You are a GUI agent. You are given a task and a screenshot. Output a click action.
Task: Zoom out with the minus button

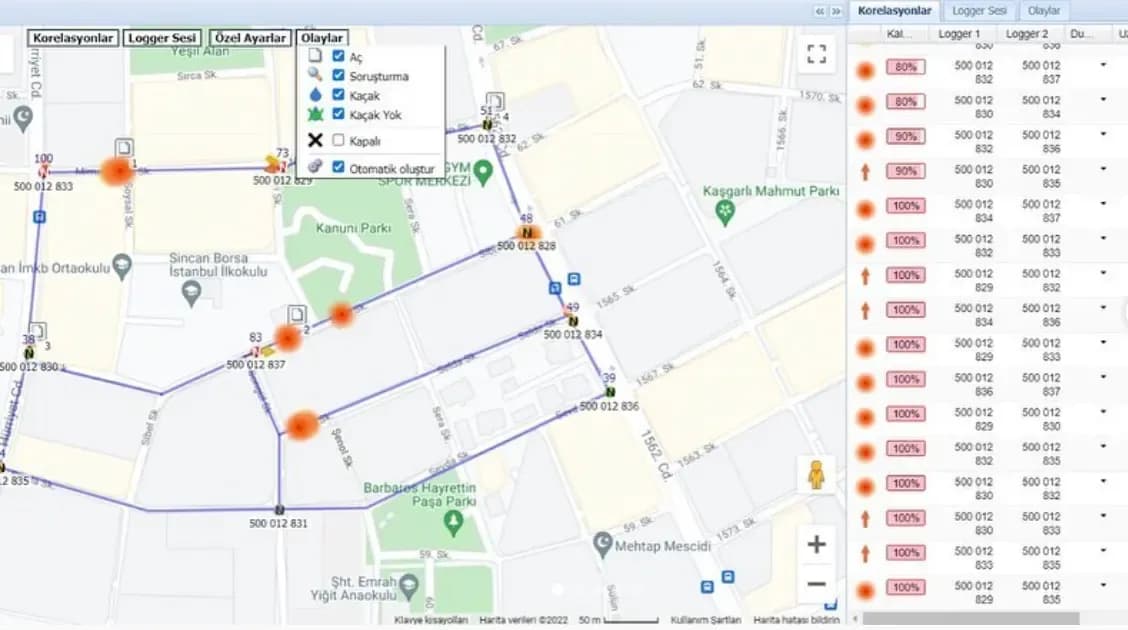tap(816, 584)
